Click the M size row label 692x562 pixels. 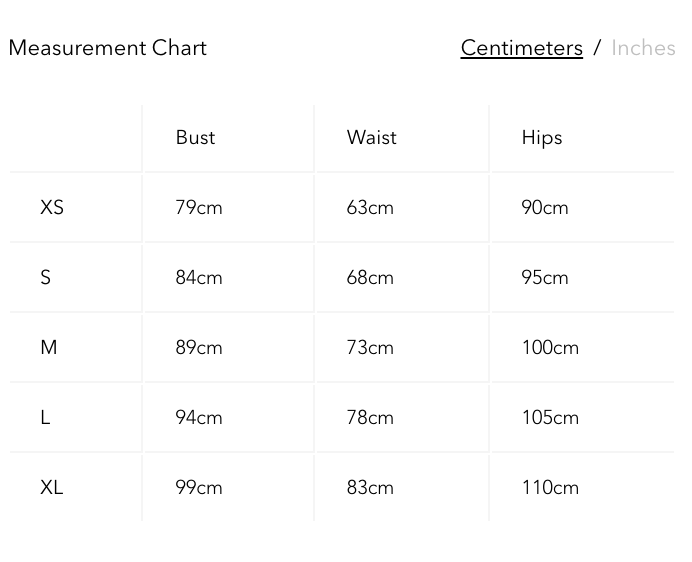(x=49, y=348)
